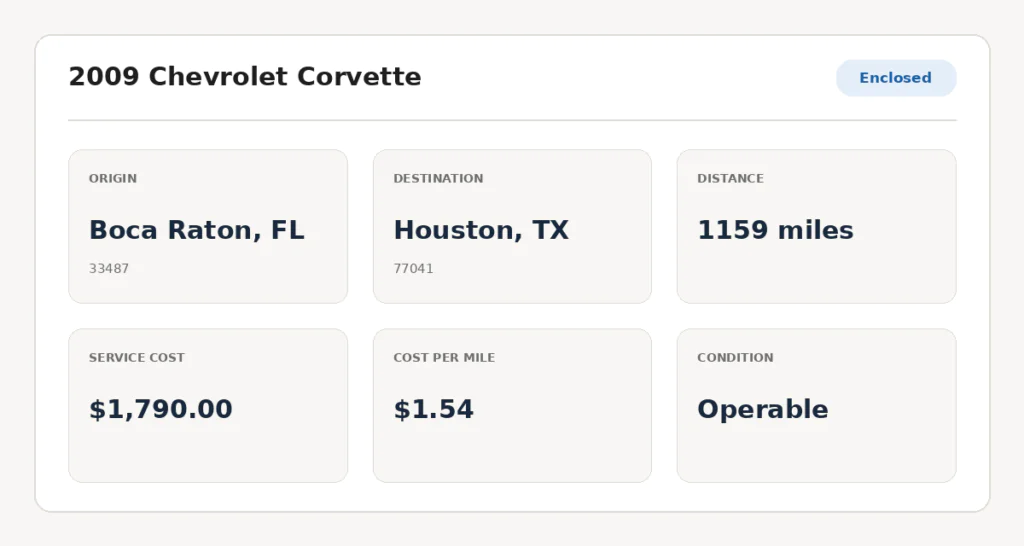This screenshot has width=1024, height=546.
Task: Click the ORIGIN label
Action: click(113, 178)
